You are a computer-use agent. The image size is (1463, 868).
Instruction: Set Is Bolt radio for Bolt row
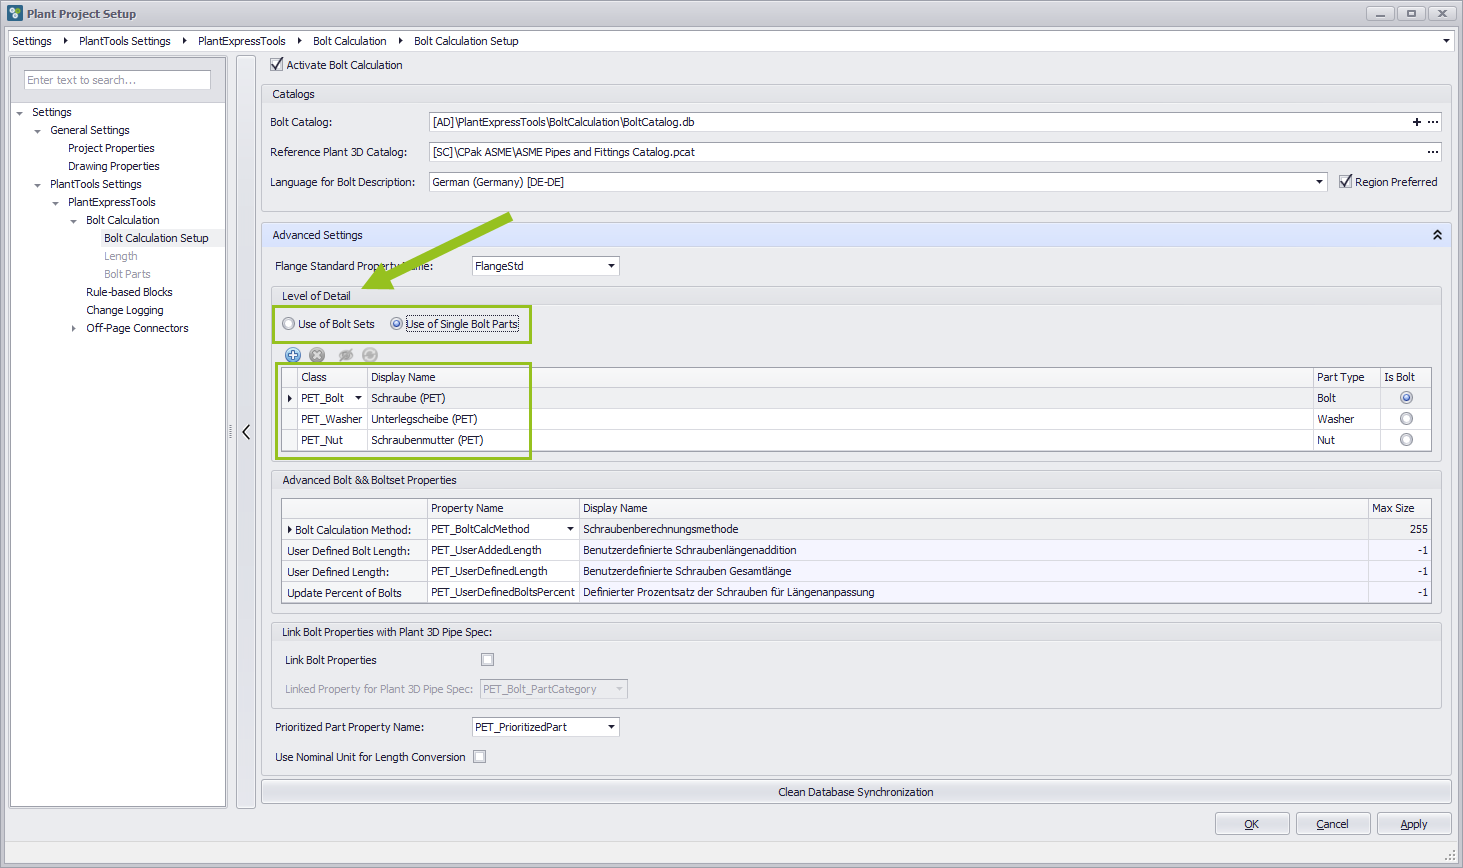[x=1406, y=398]
